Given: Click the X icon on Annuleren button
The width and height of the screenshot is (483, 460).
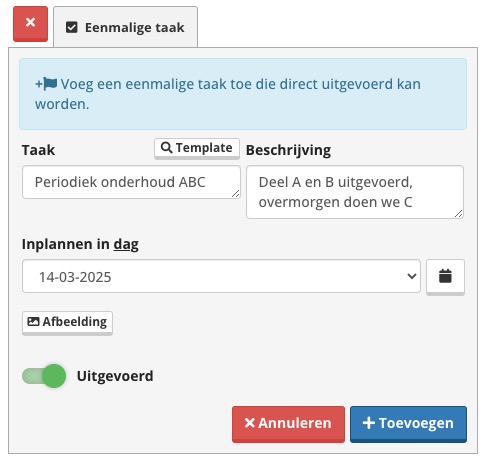Looking at the screenshot, I should [x=249, y=423].
